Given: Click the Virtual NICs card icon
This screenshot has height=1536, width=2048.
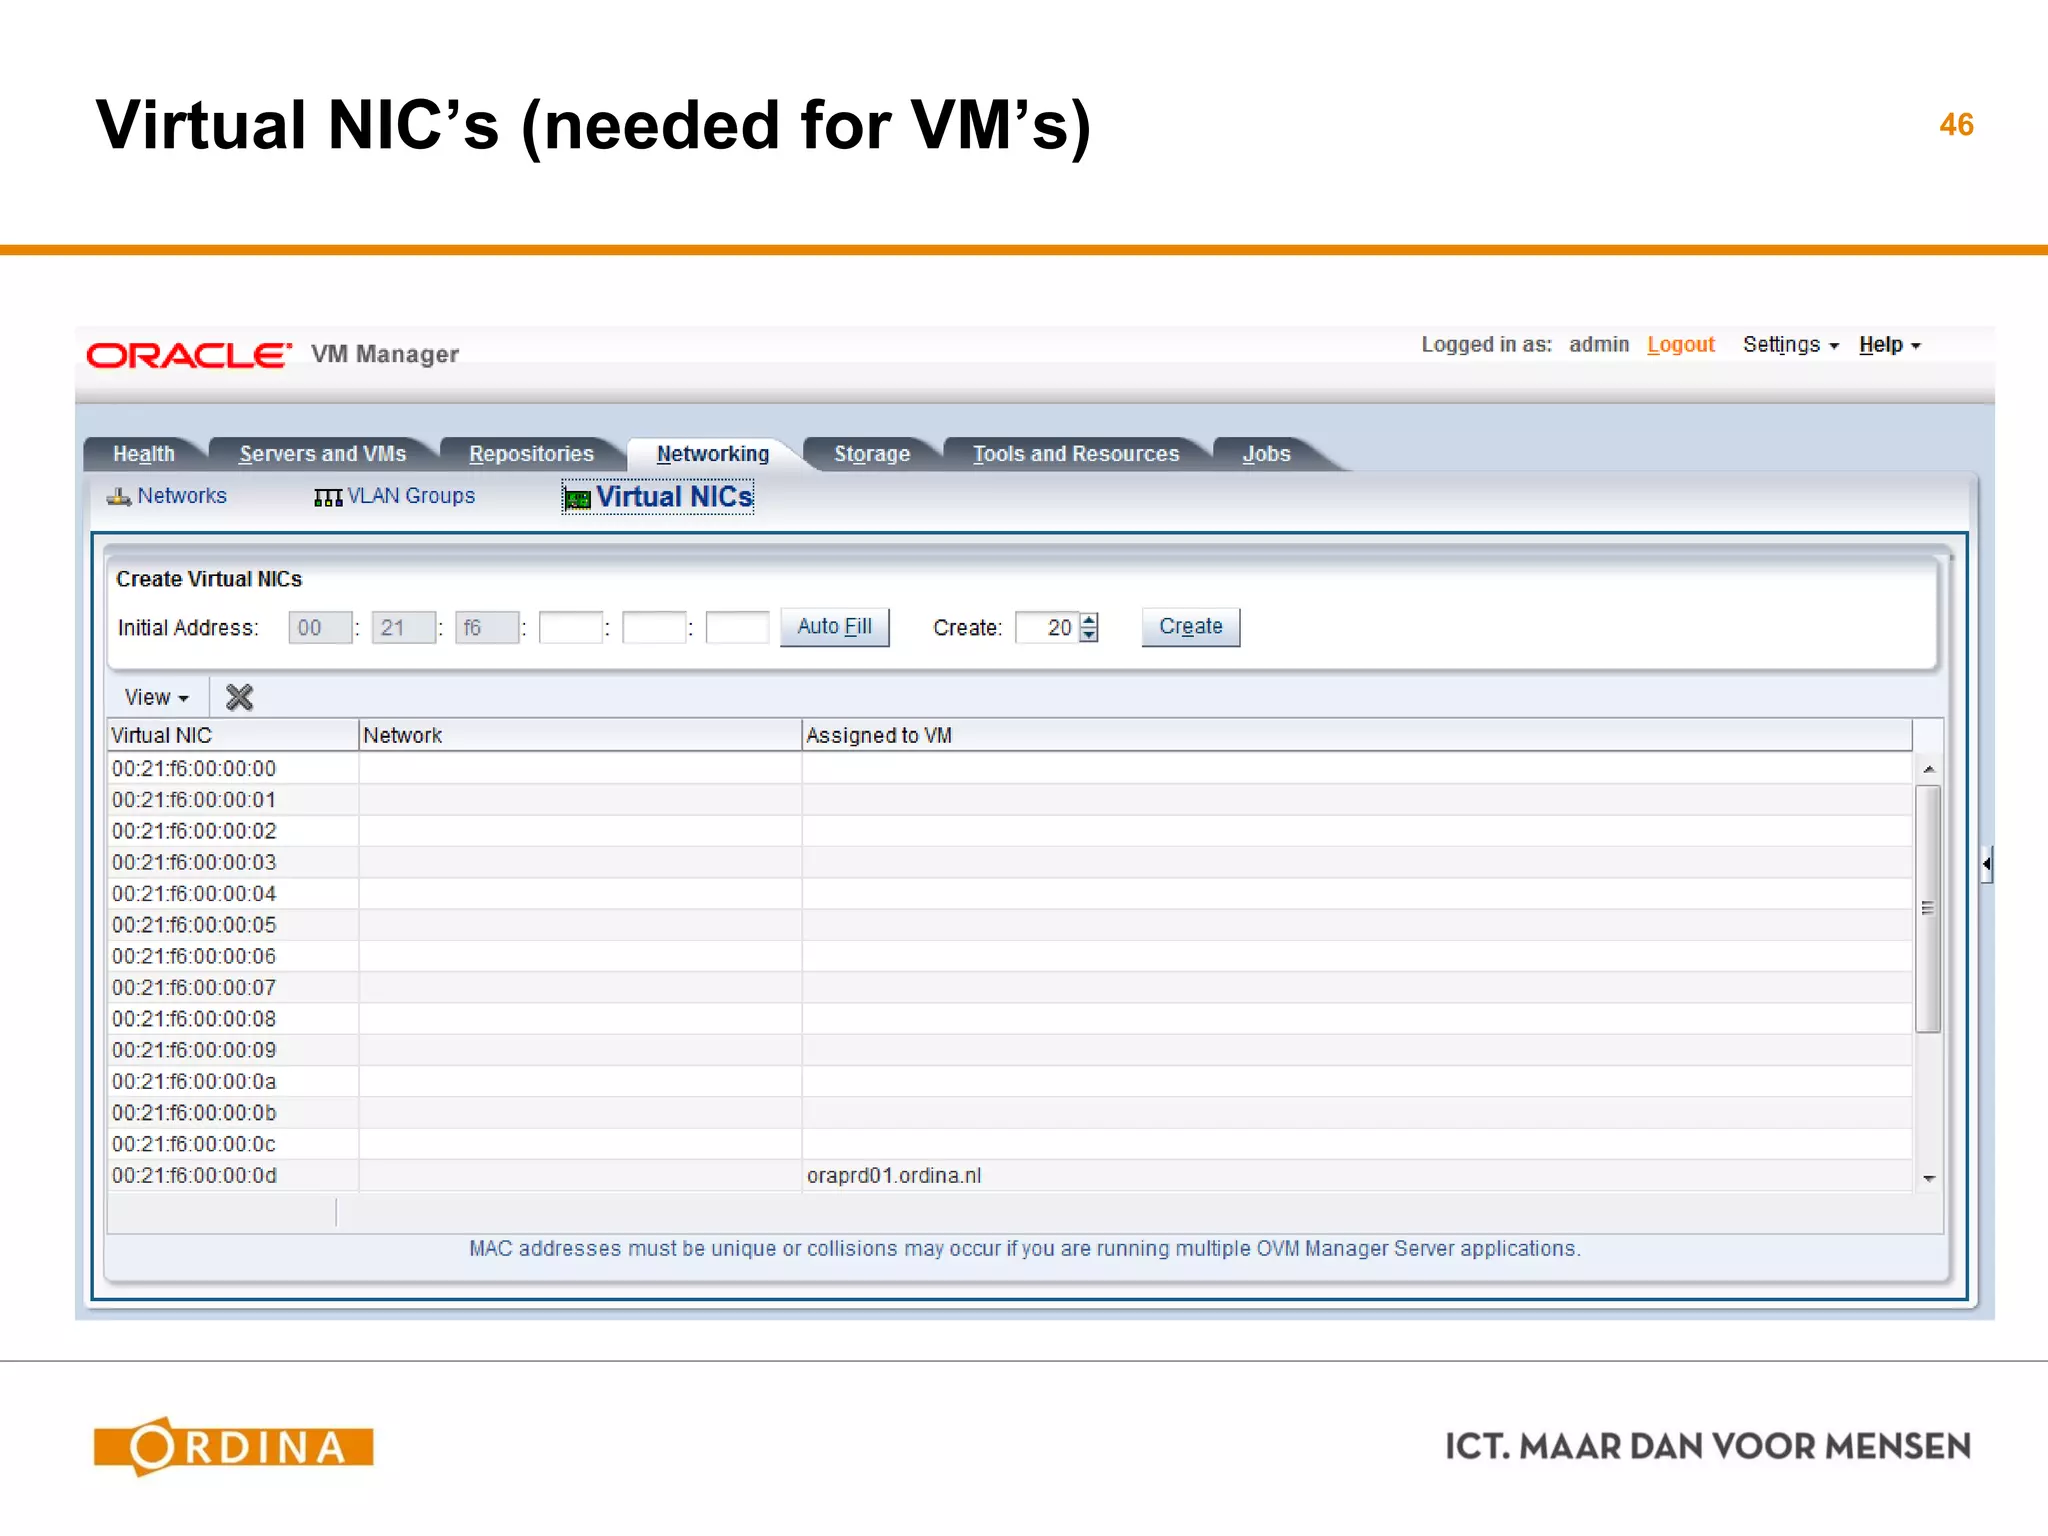Looking at the screenshot, I should (x=577, y=498).
